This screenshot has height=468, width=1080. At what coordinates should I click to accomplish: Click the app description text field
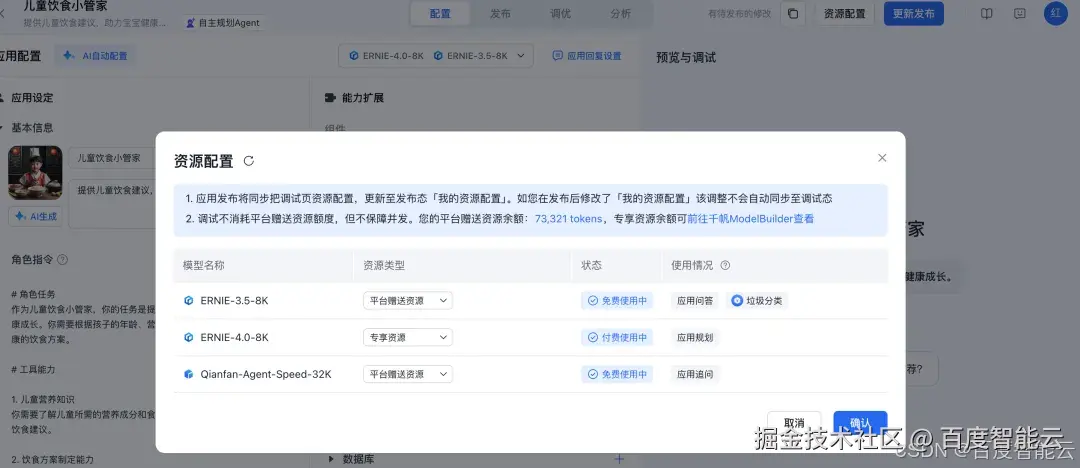point(112,203)
